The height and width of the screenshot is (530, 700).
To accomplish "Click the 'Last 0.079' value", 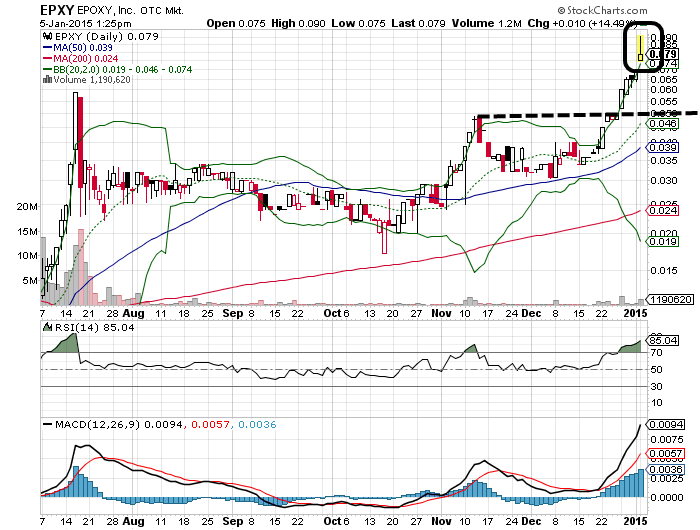I will tap(418, 23).
